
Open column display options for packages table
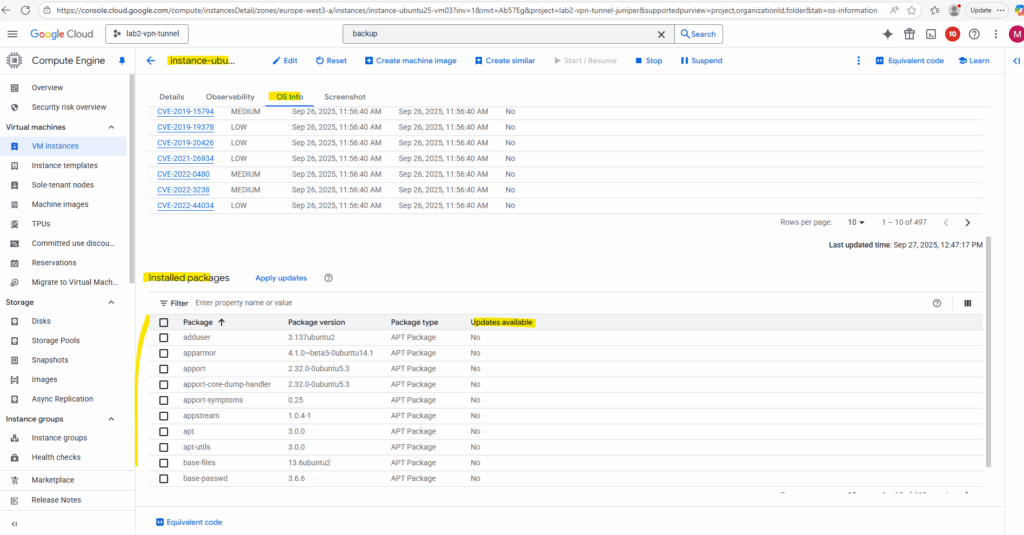[967, 303]
